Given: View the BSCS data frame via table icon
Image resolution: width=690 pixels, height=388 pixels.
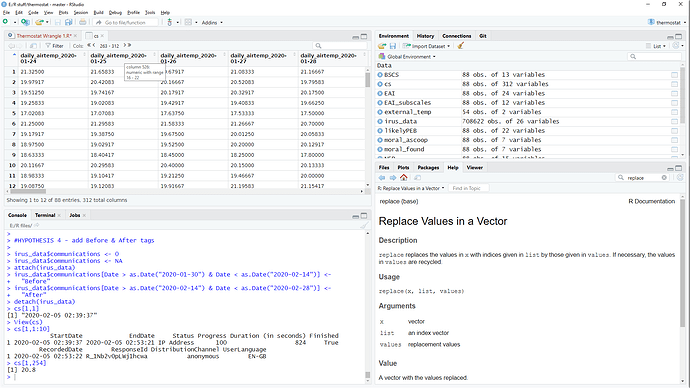Looking at the screenshot, I should (x=674, y=75).
